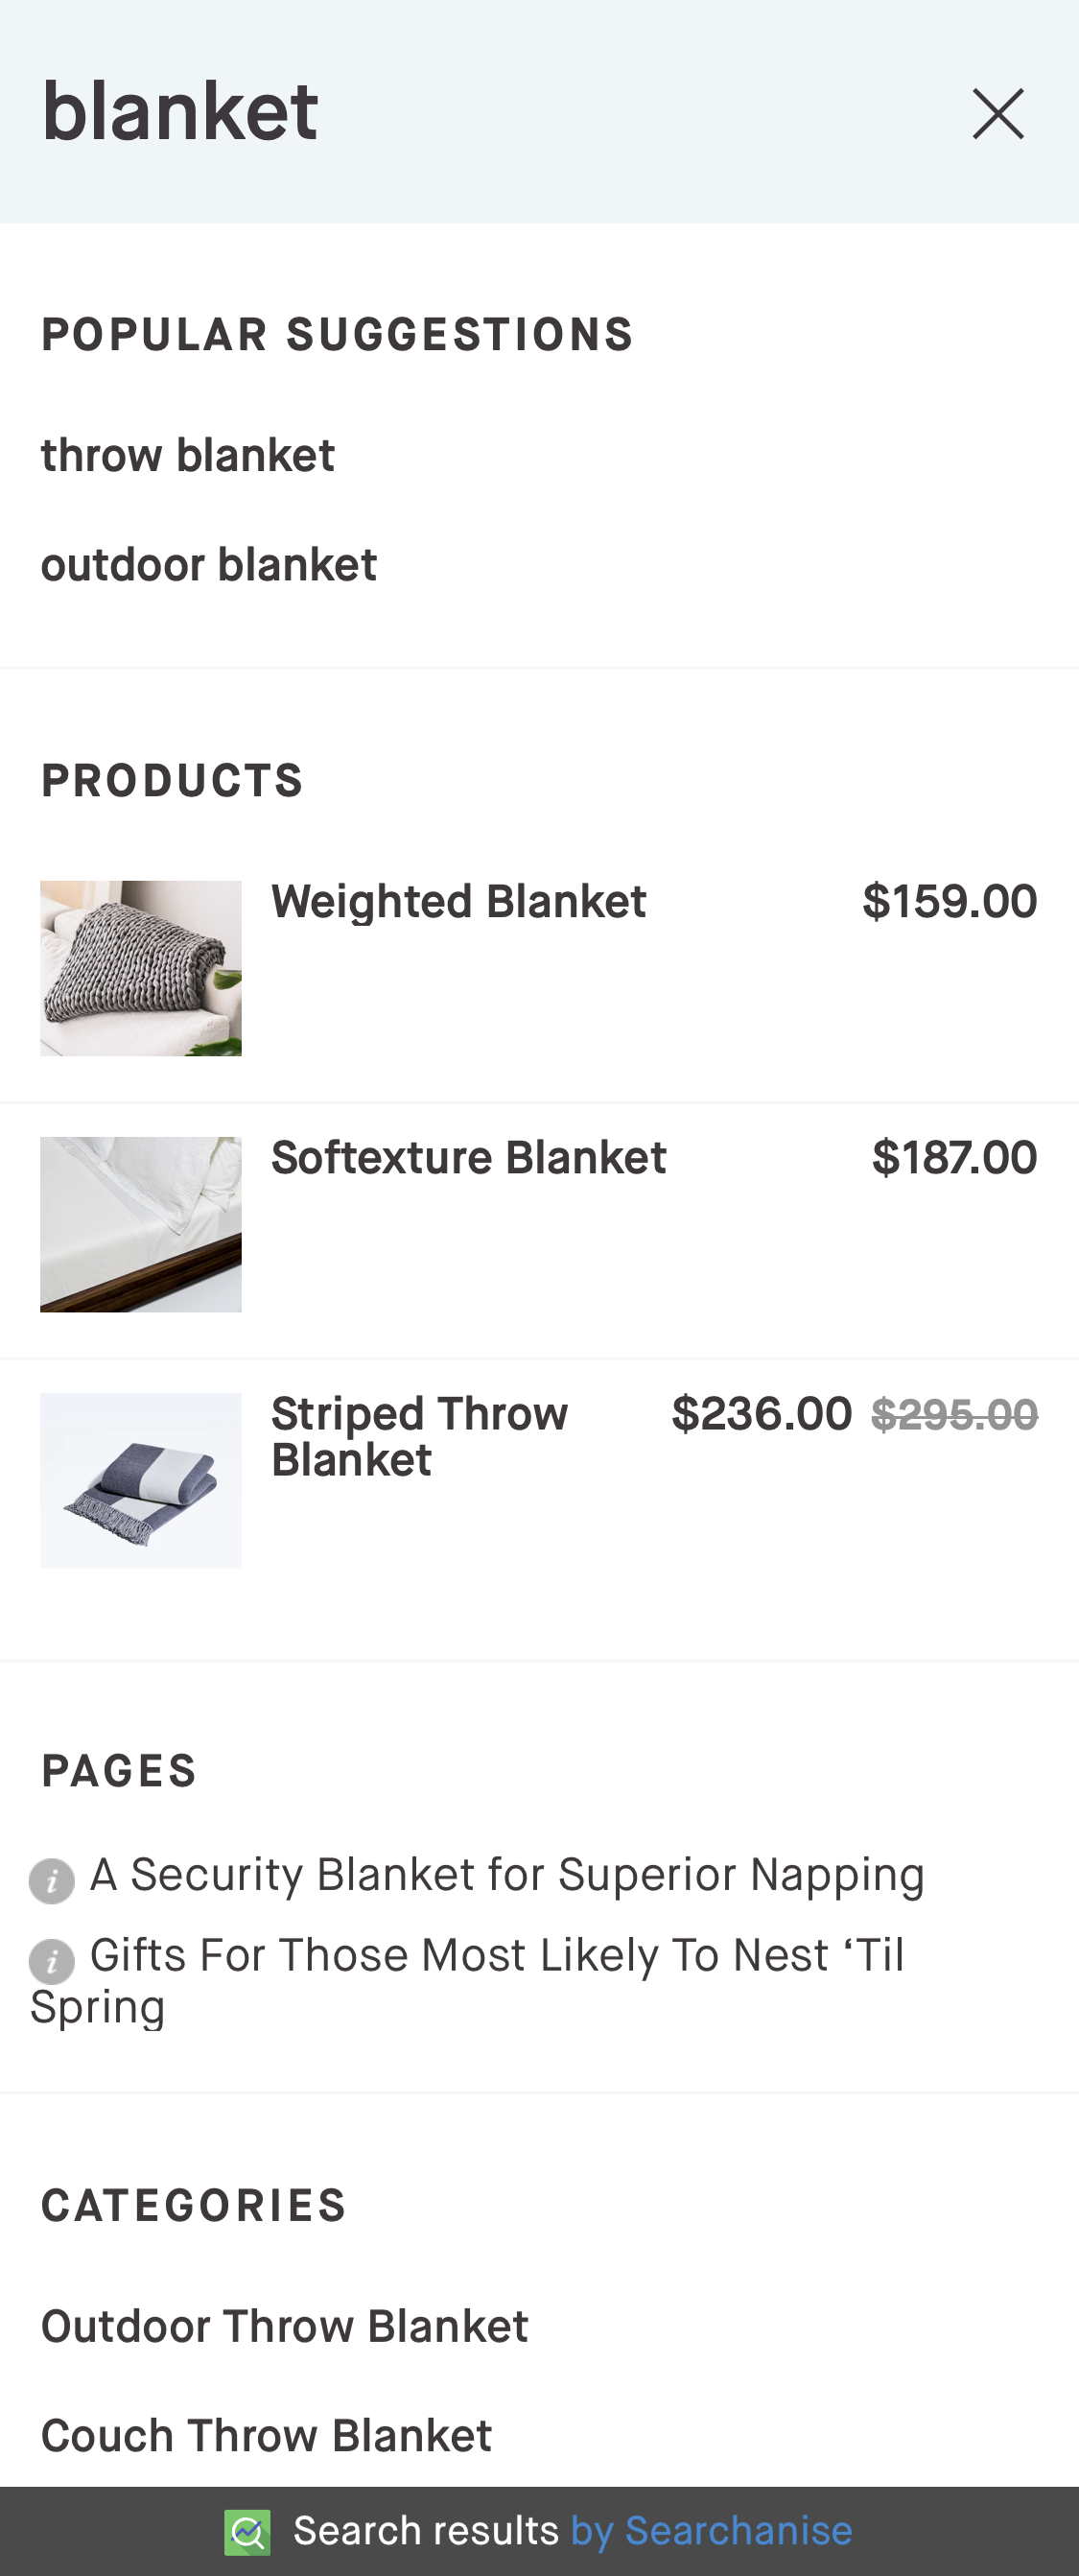Go to Couch Throw Blanket category
Screen dimensions: 1079x2576
(x=266, y=2436)
